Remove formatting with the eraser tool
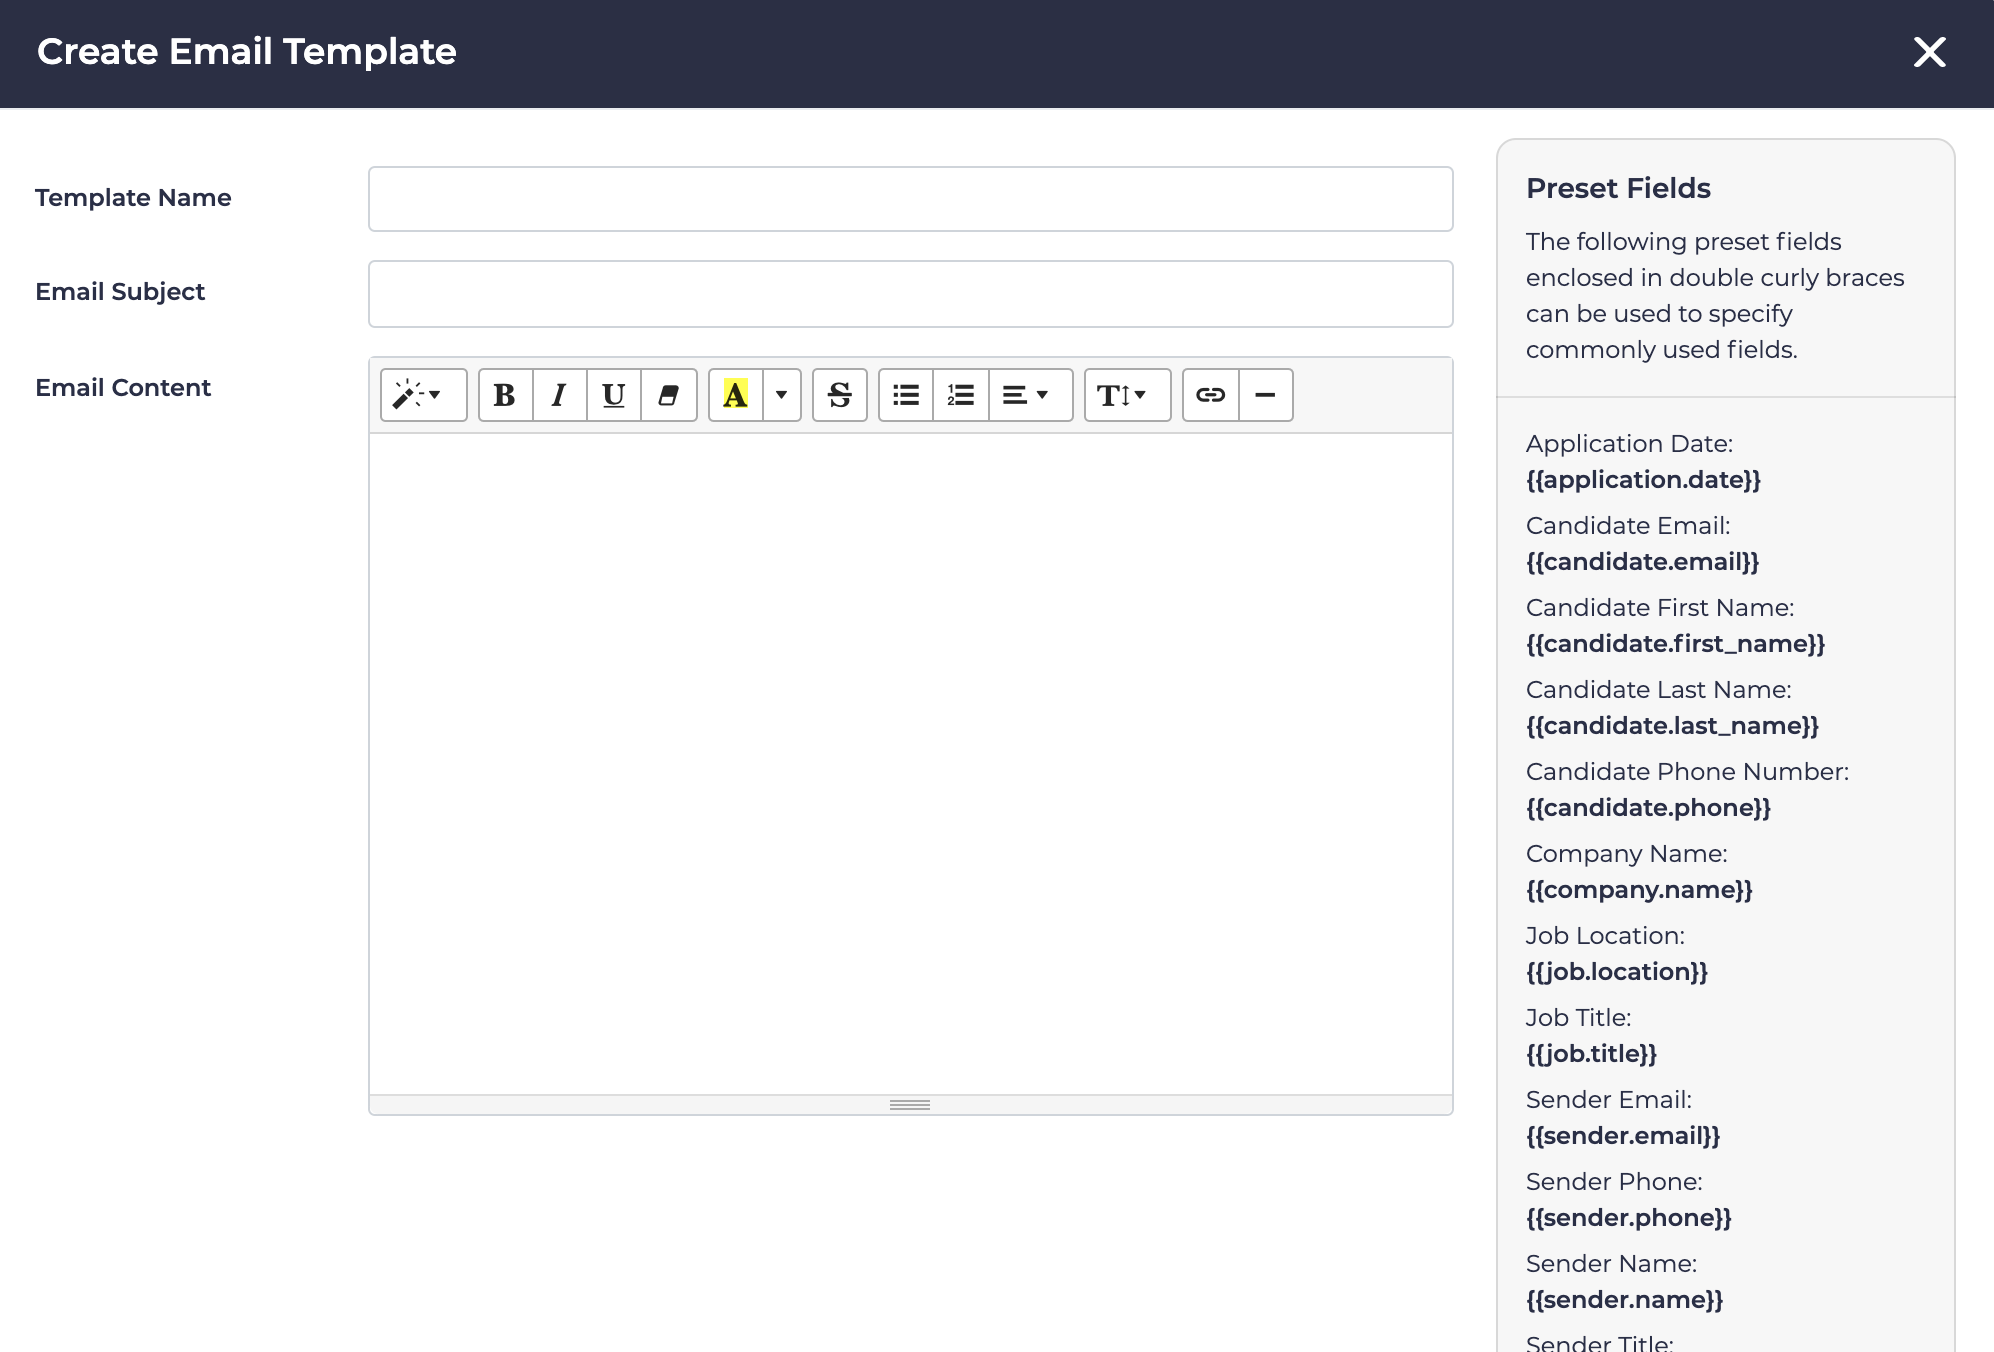This screenshot has height=1352, width=1994. [x=668, y=395]
